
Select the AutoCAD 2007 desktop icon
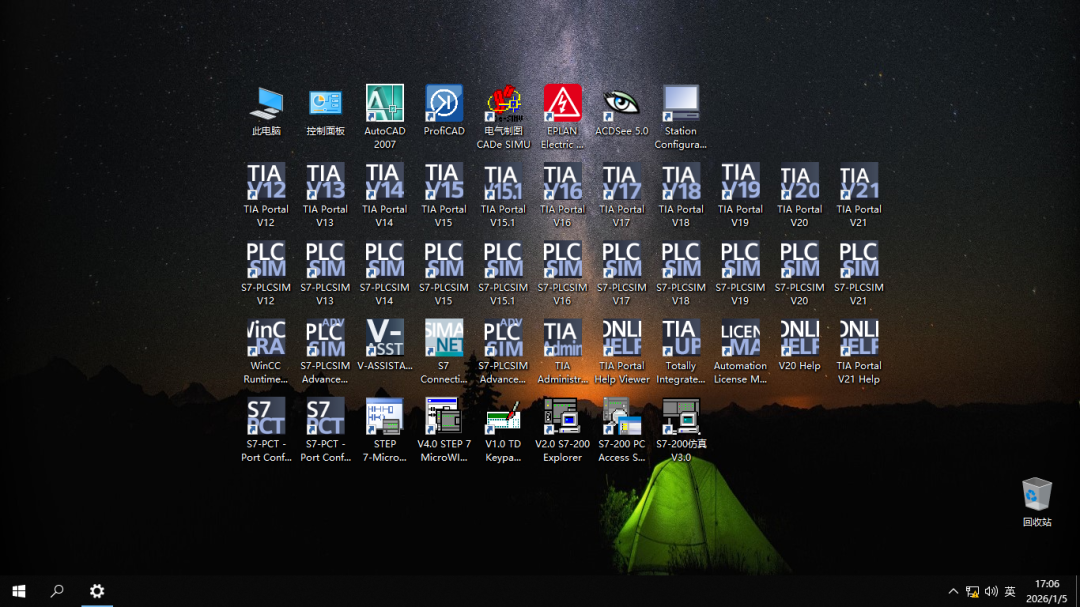385,104
